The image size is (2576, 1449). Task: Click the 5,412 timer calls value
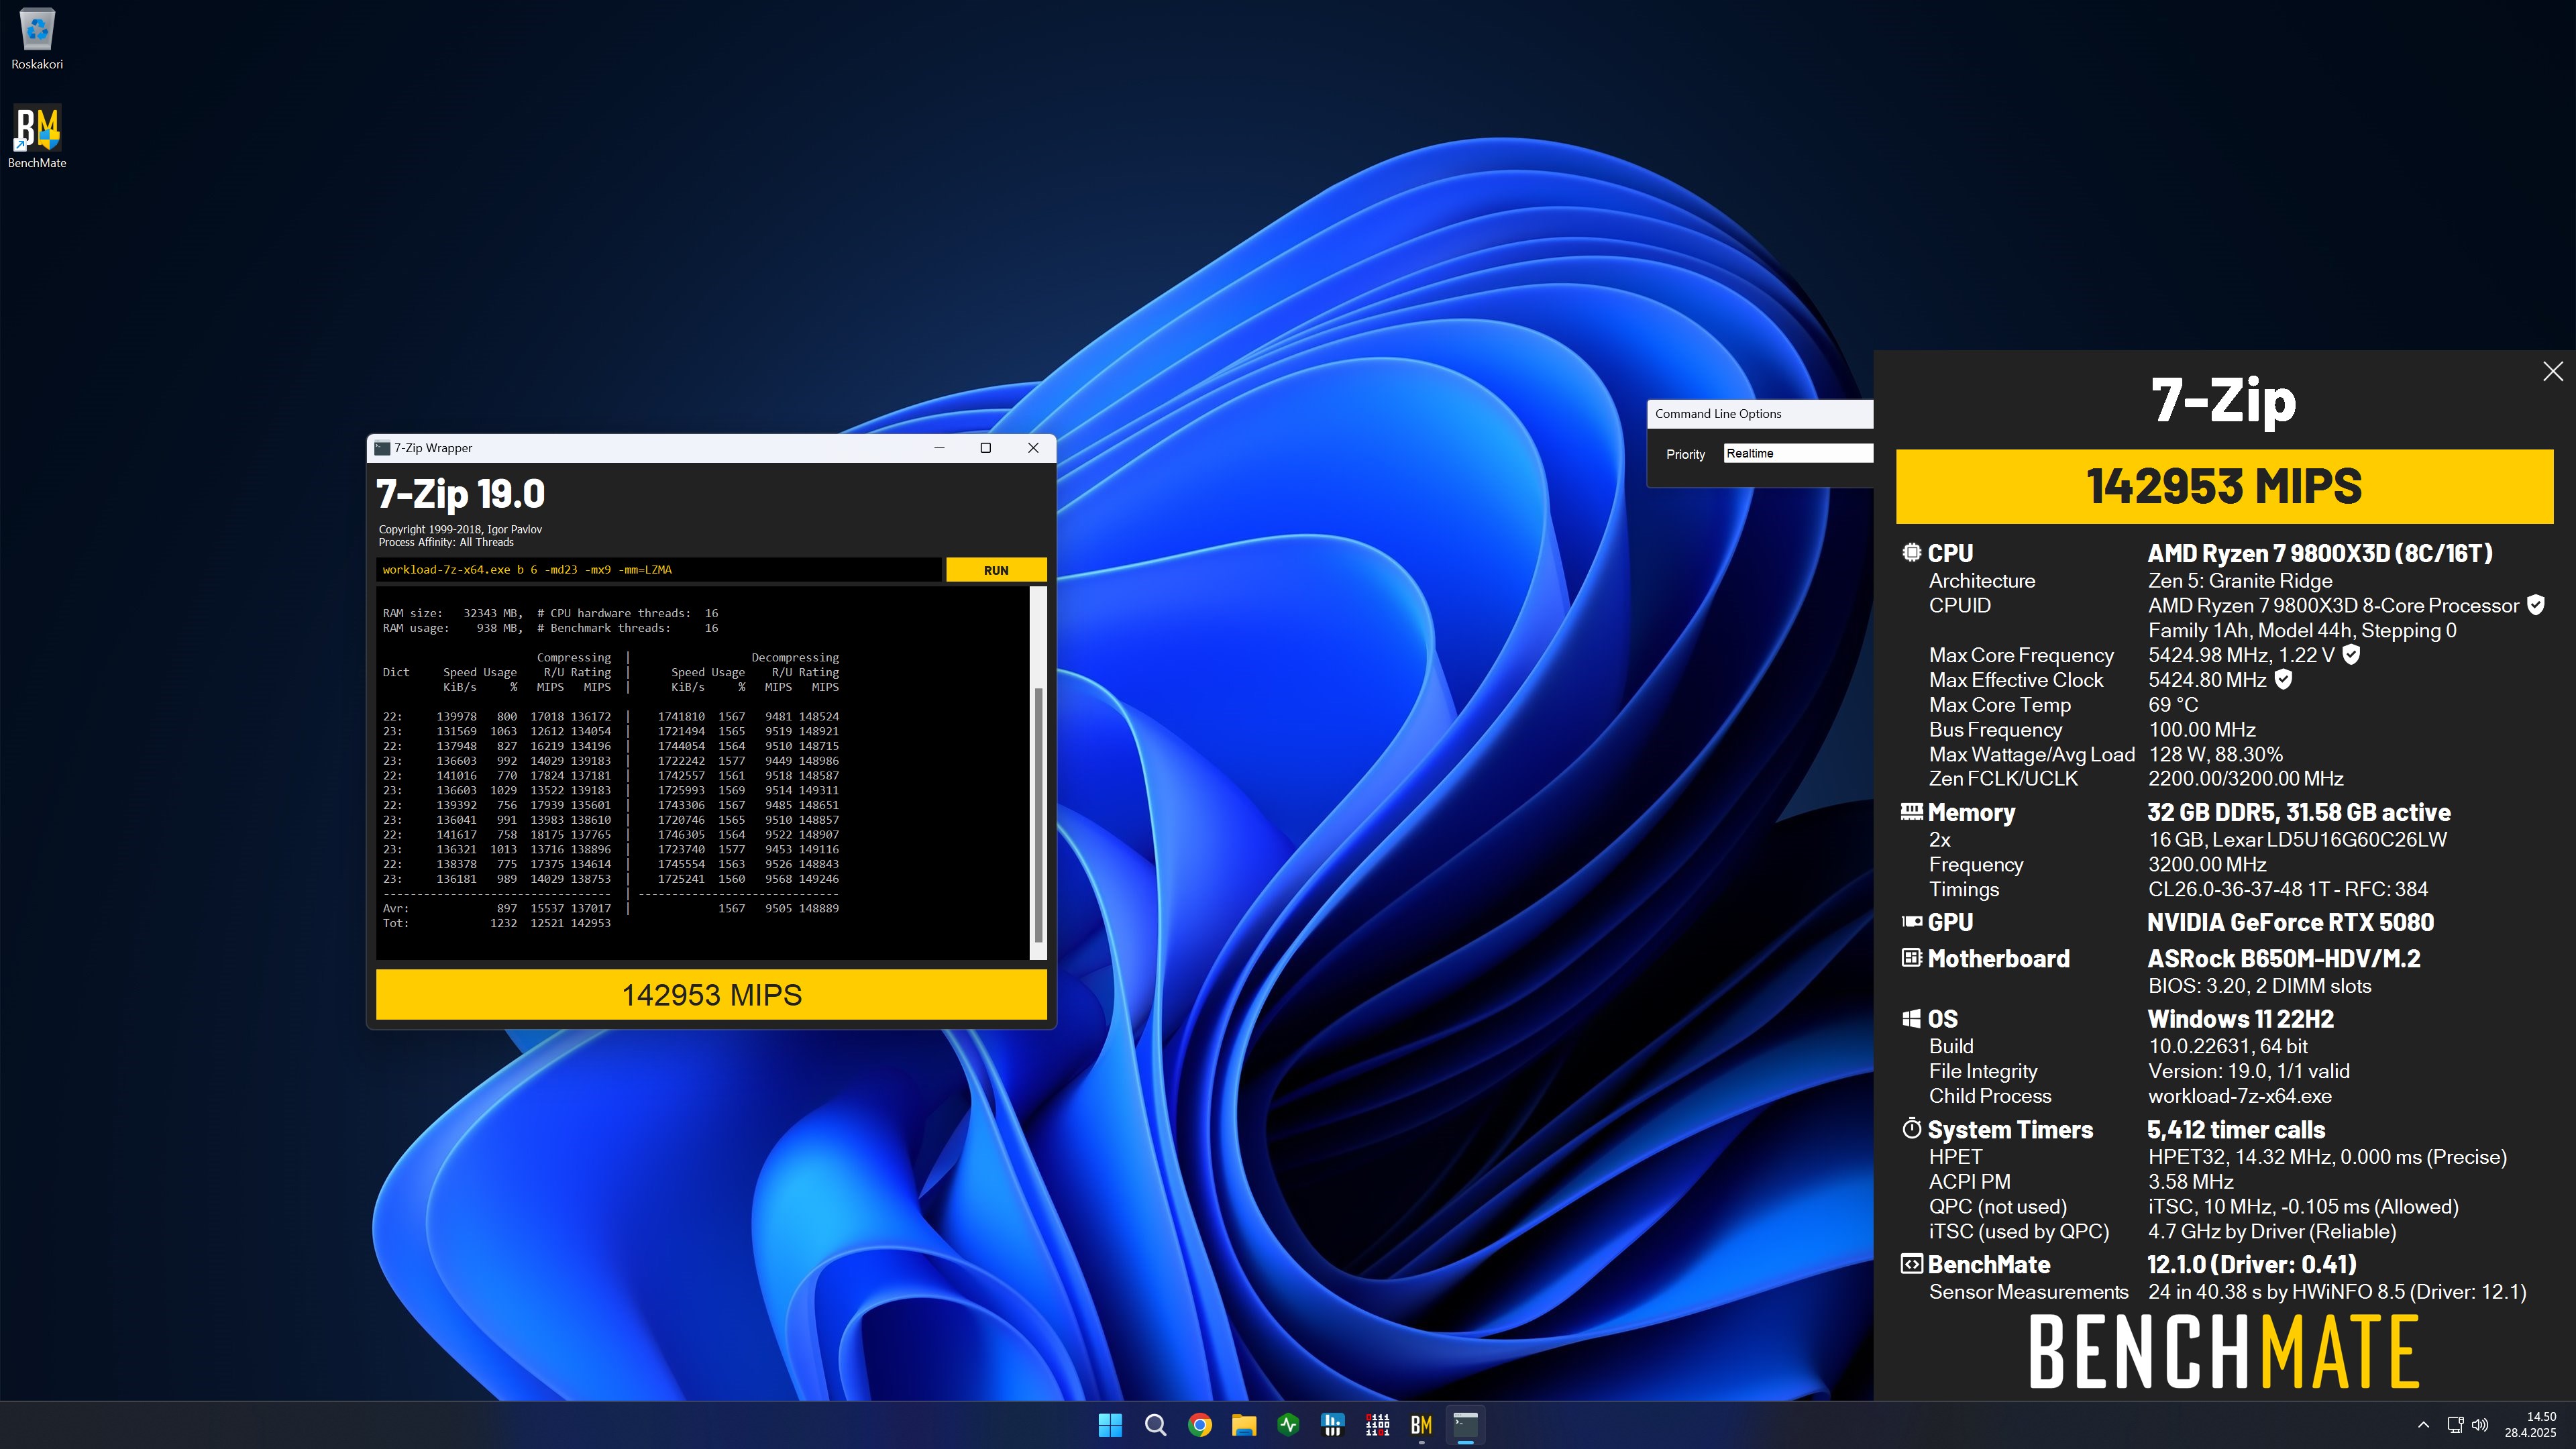tap(2236, 1130)
